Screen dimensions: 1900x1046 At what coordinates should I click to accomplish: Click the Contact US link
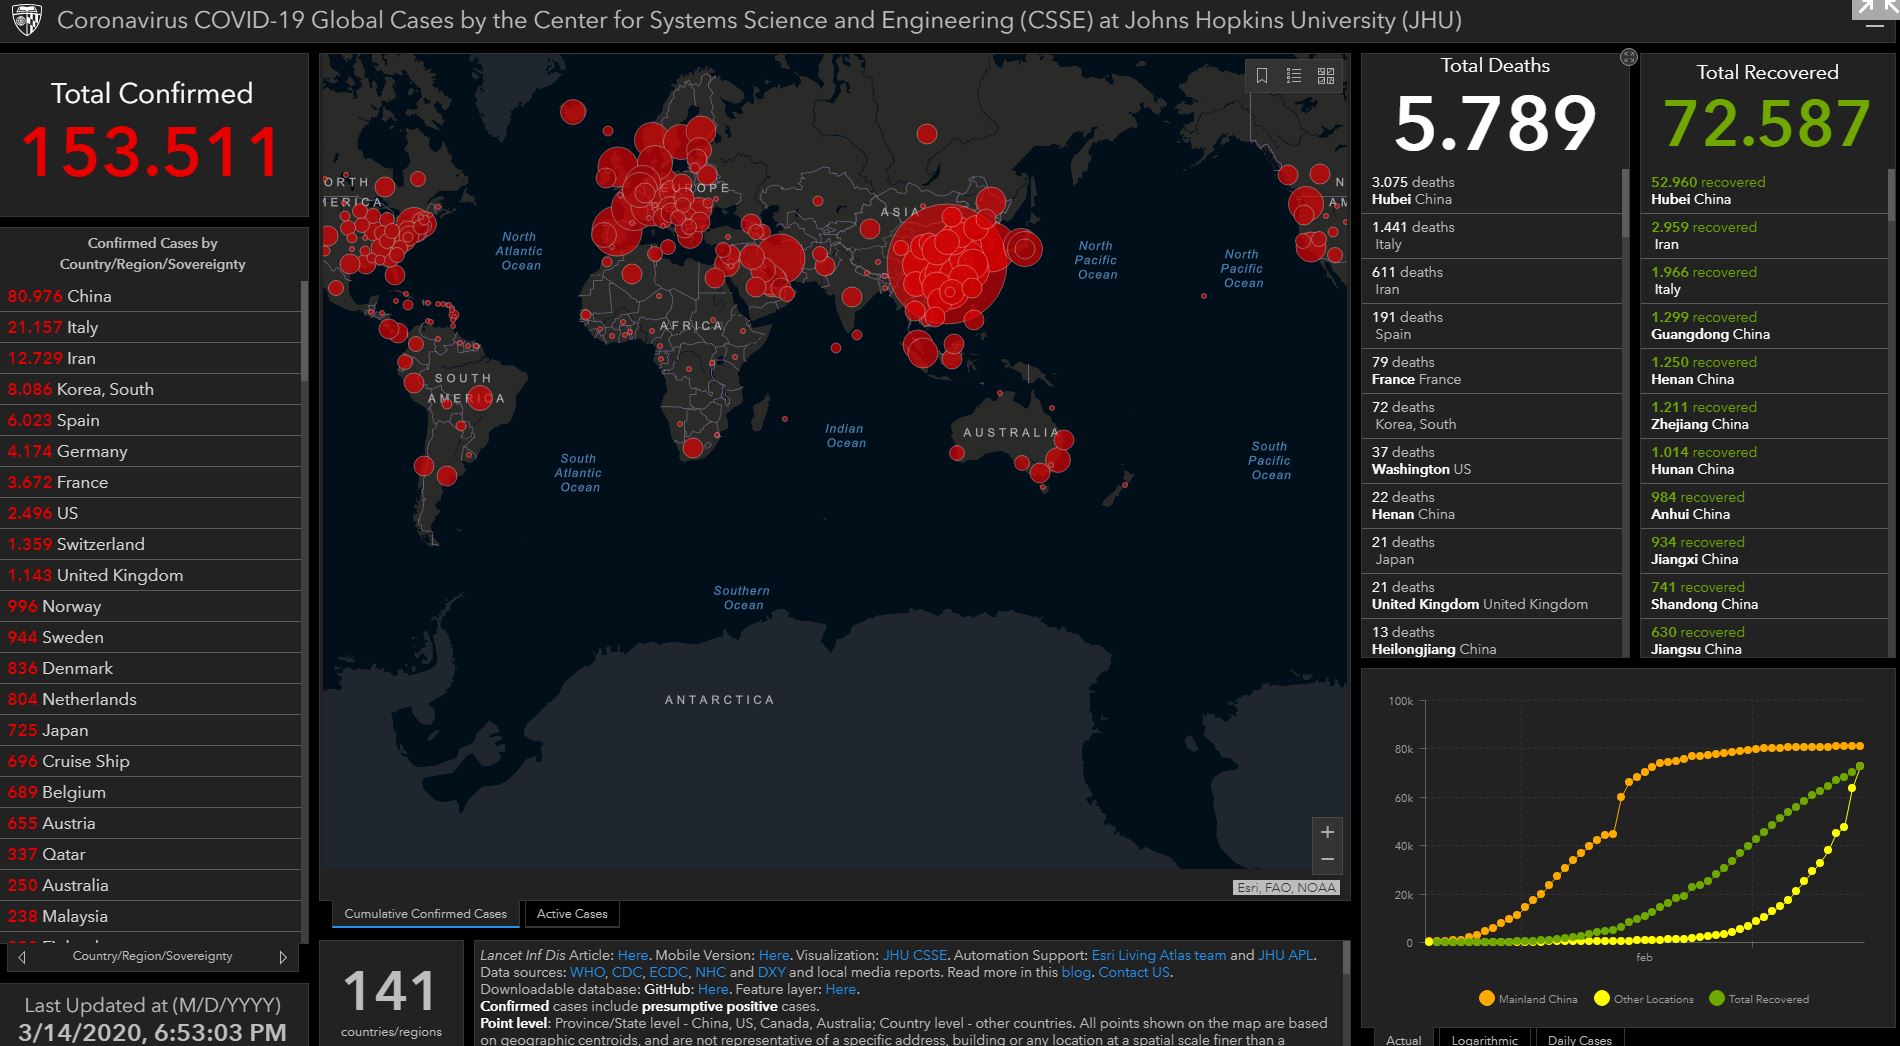tap(1134, 972)
